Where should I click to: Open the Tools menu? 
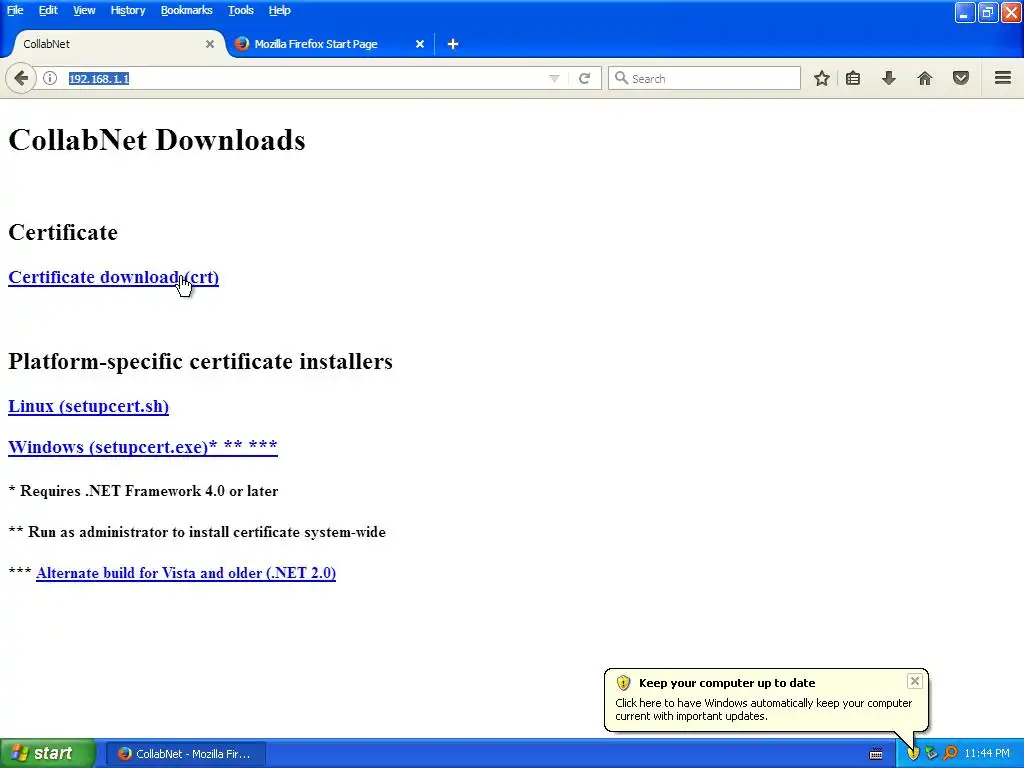(x=240, y=10)
